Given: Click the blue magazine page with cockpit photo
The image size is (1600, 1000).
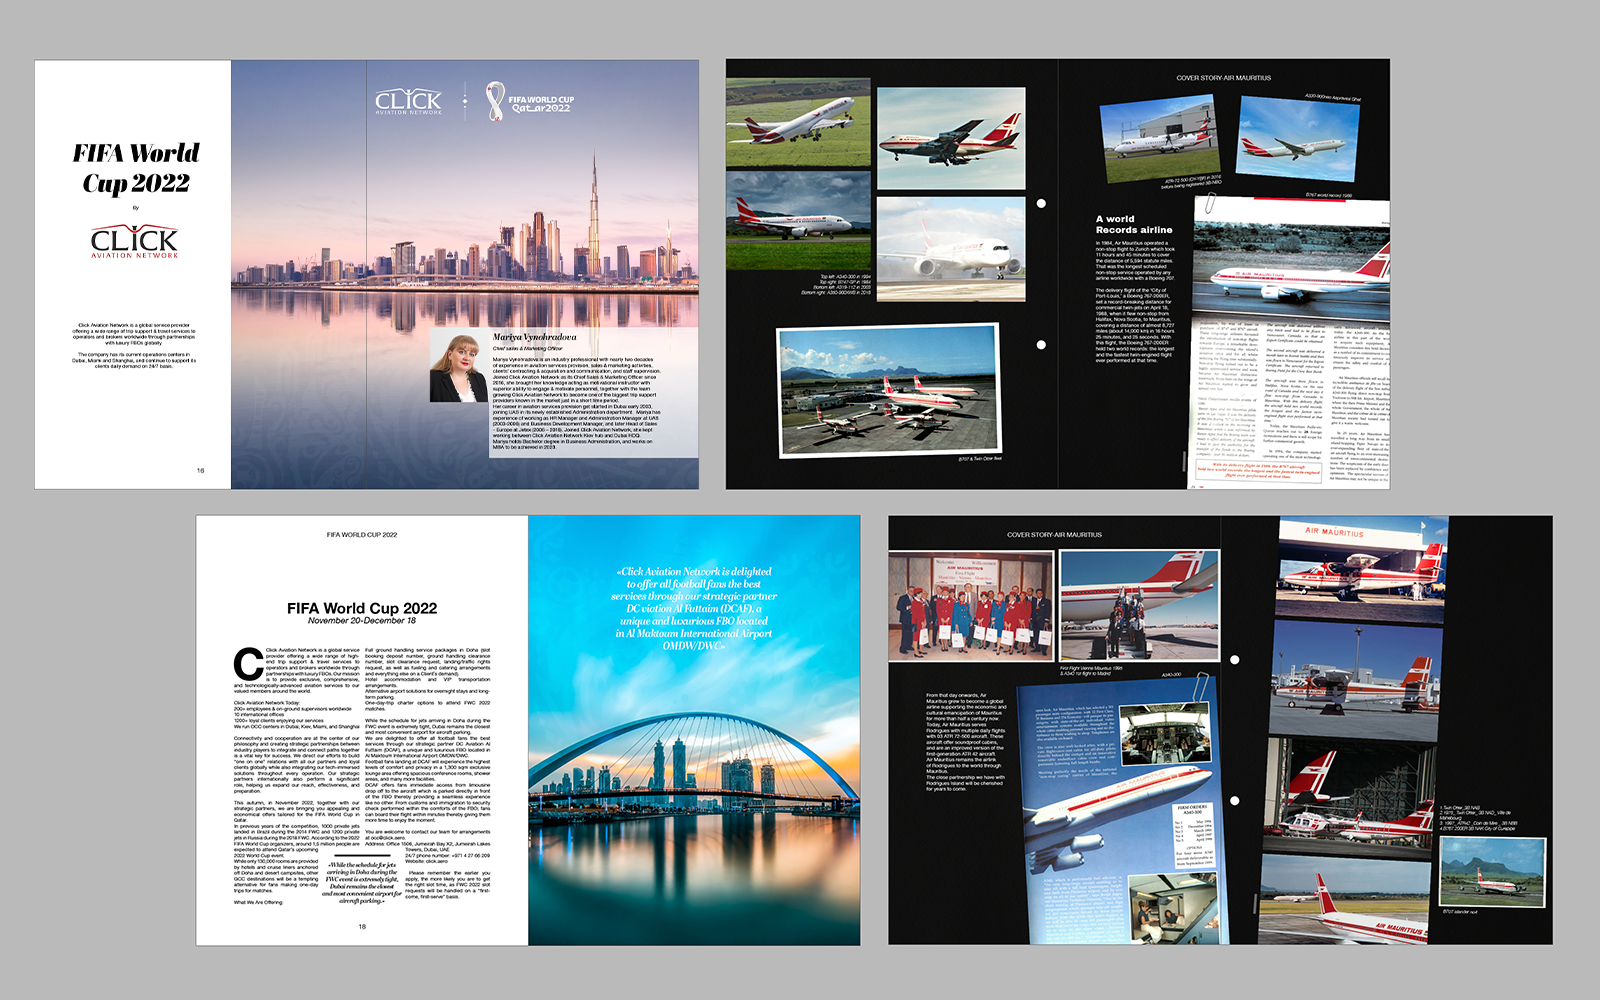Looking at the screenshot, I should coord(1117,810).
